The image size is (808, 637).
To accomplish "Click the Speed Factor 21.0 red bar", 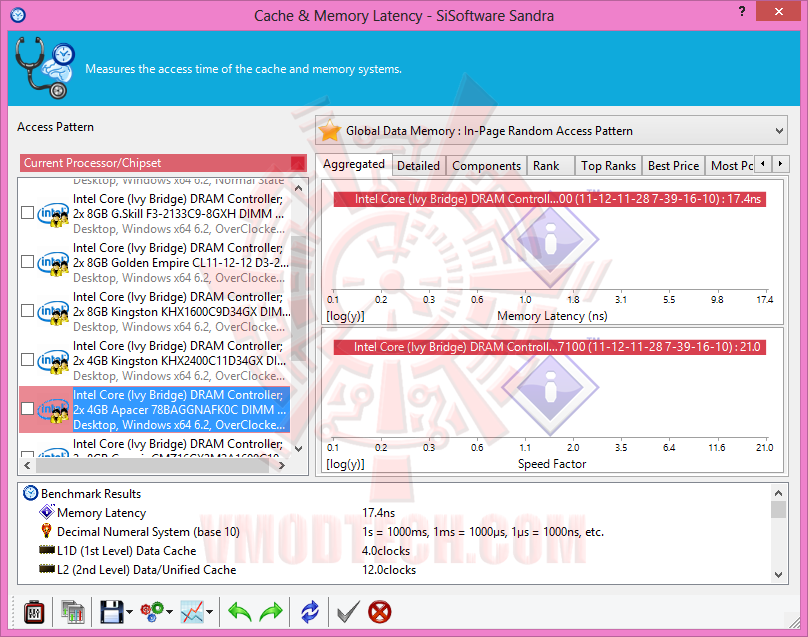I will 550,347.
